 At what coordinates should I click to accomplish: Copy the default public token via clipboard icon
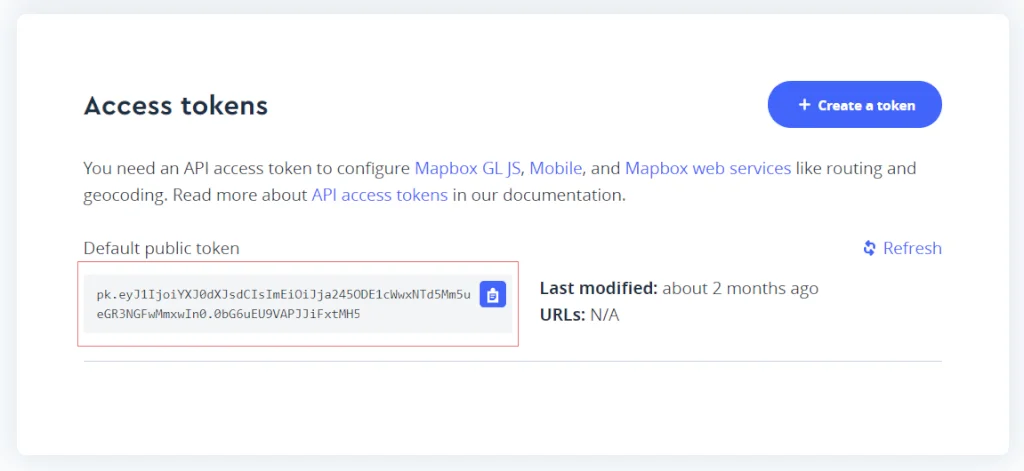coord(493,294)
